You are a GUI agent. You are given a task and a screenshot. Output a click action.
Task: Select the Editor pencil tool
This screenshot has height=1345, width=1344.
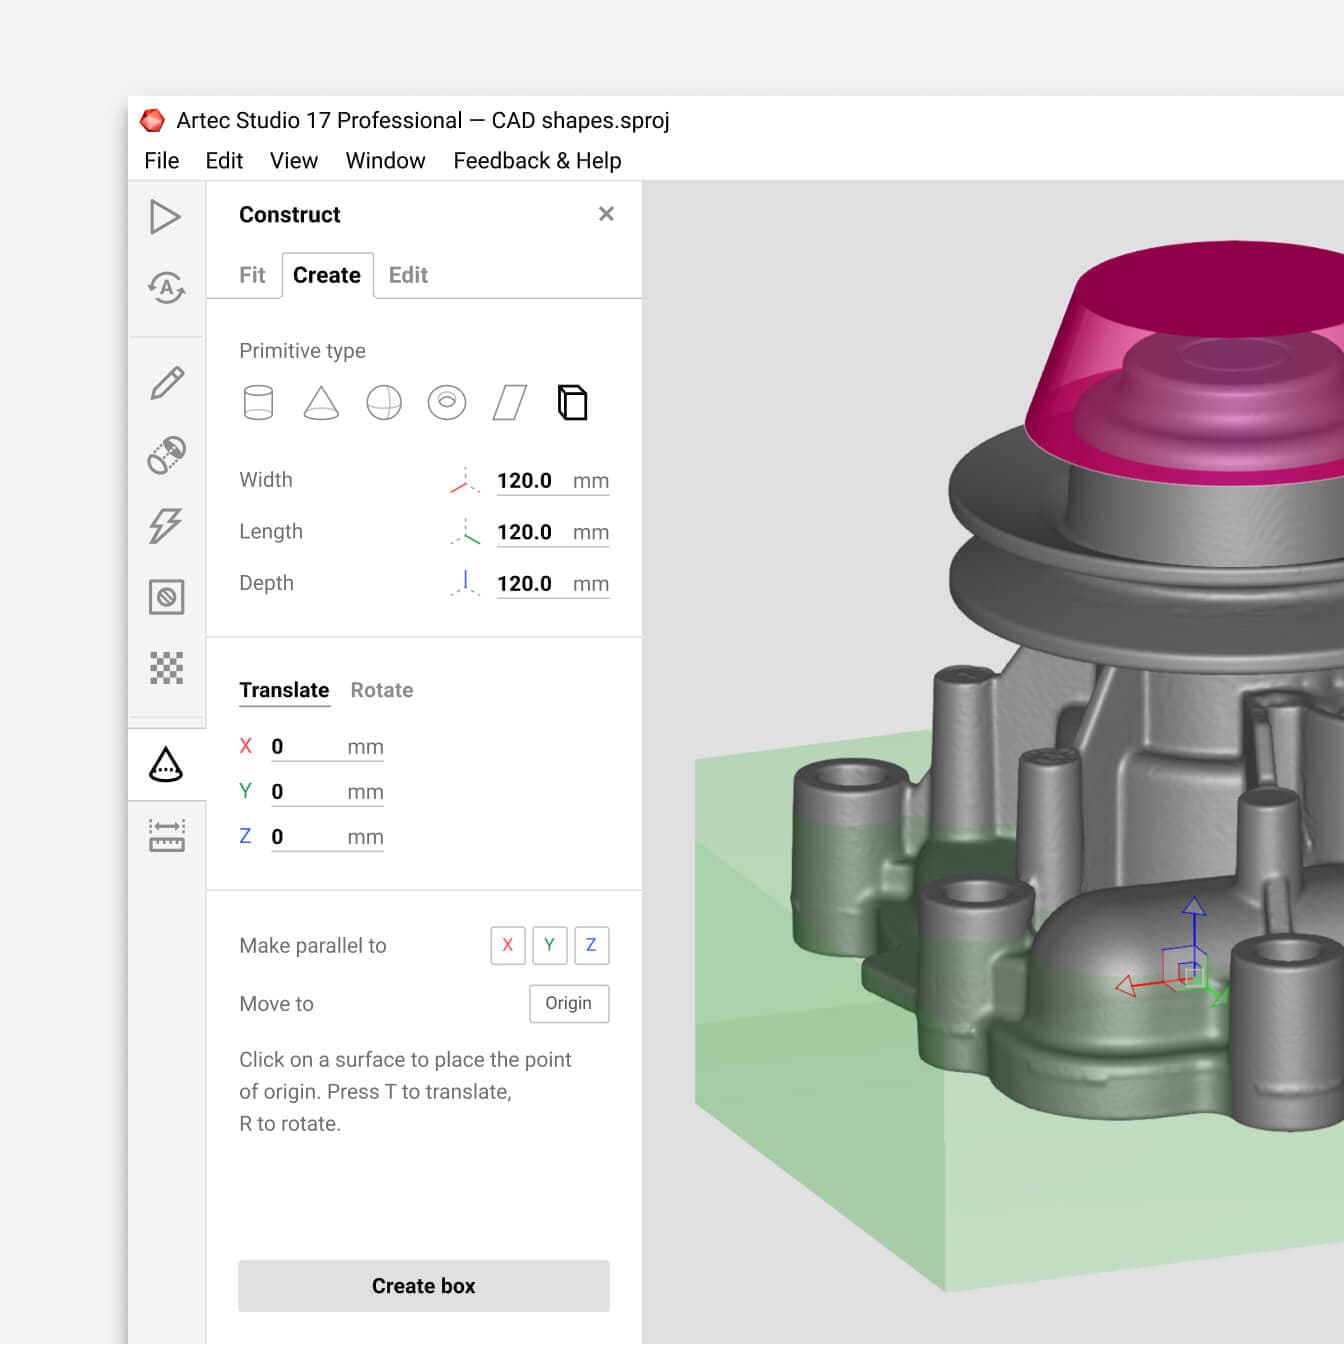coord(166,383)
